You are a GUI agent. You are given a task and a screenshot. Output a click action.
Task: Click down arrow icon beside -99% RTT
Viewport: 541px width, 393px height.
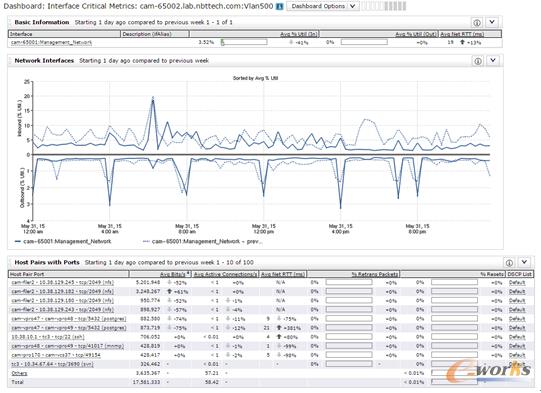coord(279,346)
